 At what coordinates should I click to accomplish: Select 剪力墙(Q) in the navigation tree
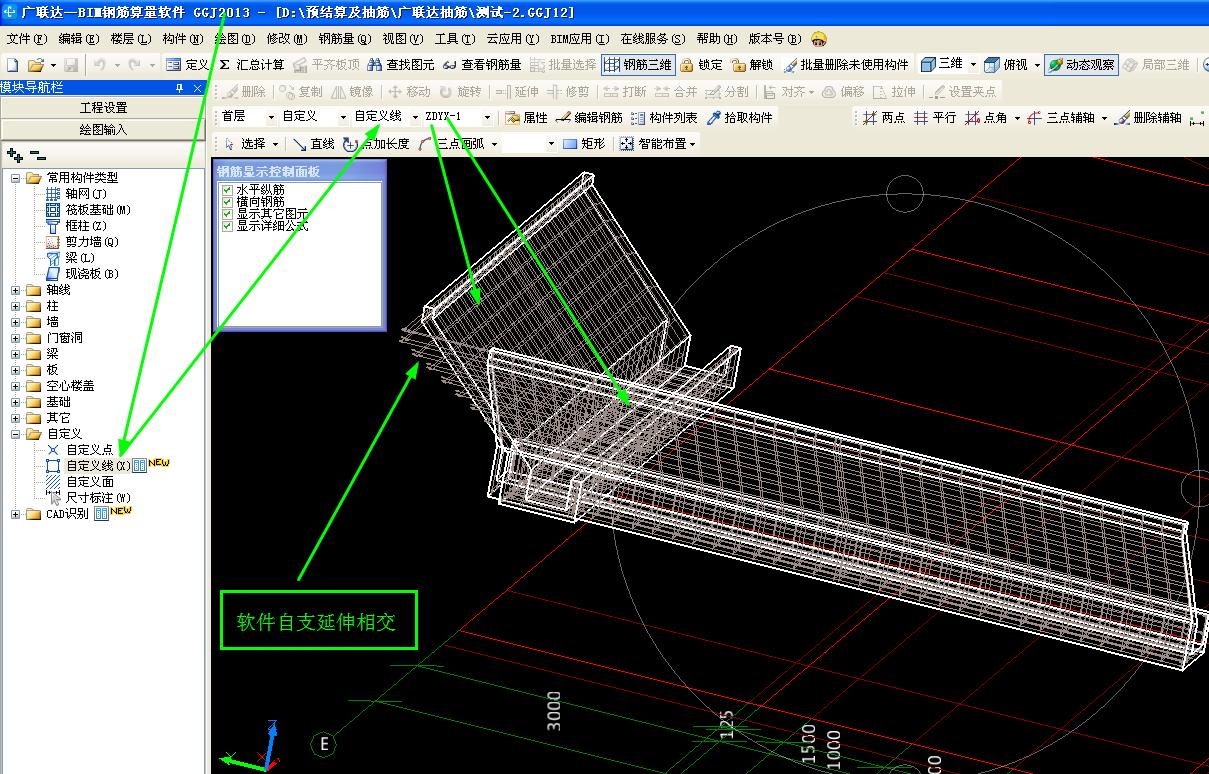pyautogui.click(x=91, y=242)
